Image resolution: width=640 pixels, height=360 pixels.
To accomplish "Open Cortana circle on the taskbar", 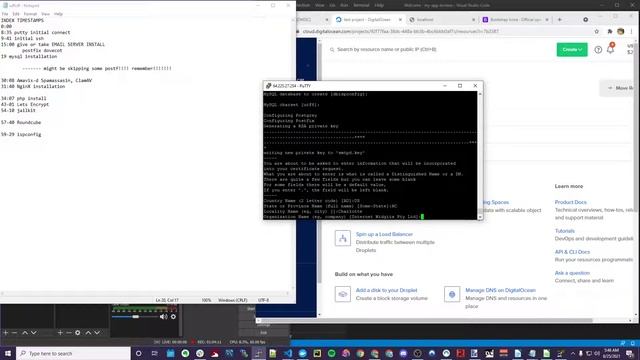I will point(138,353).
